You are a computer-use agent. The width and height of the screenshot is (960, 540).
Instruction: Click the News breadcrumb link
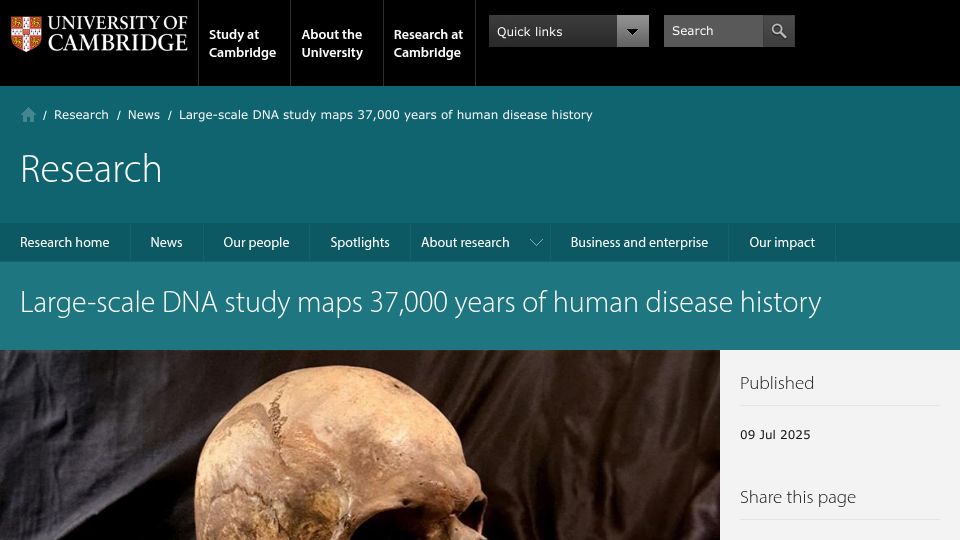click(x=144, y=114)
